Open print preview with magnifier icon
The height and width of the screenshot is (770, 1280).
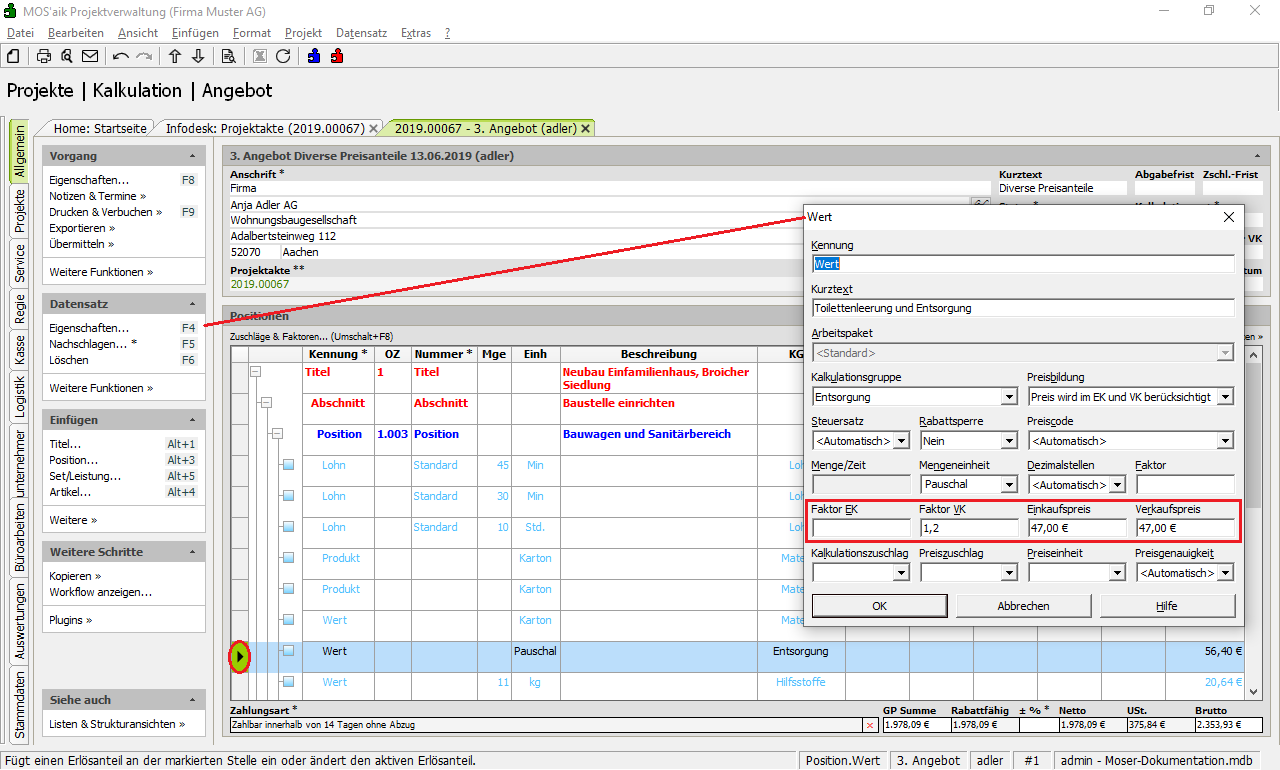coord(66,56)
